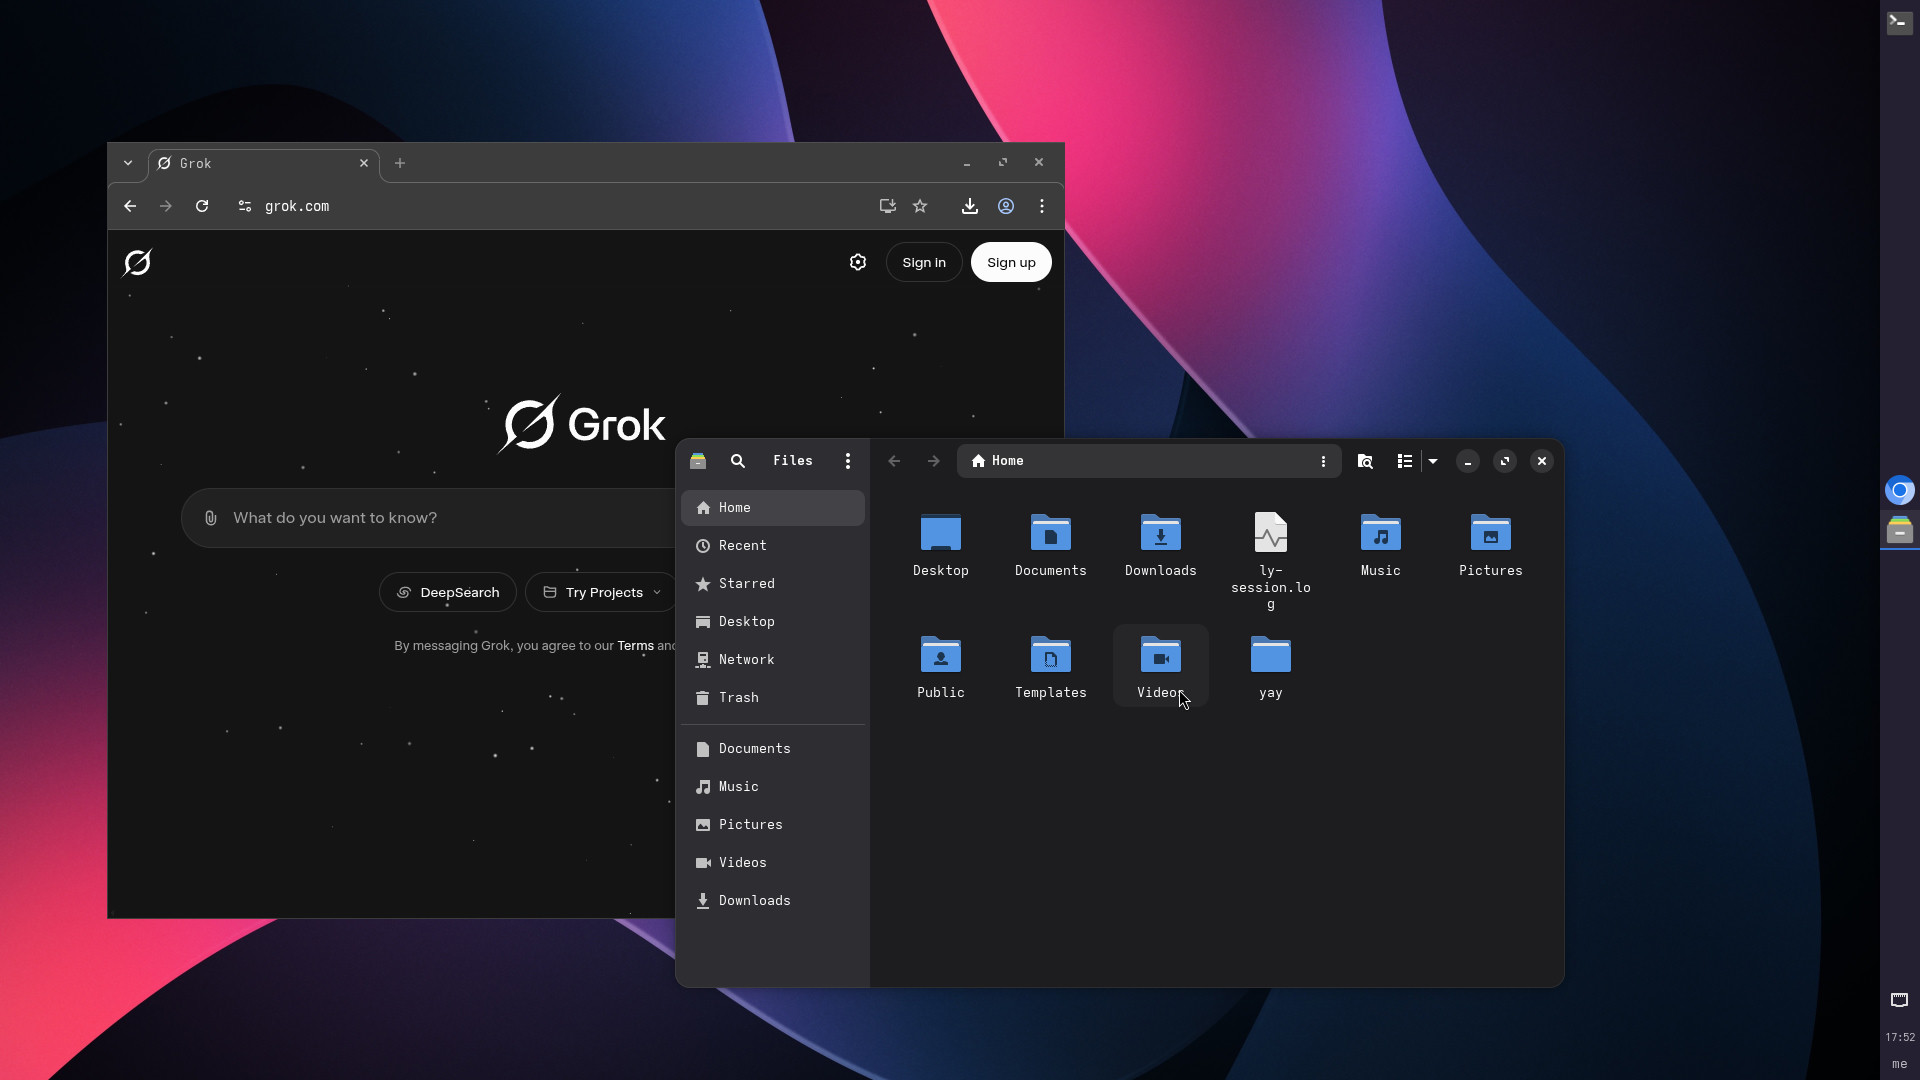Click the DeepSearch button
1920x1080 pixels.
[448, 593]
